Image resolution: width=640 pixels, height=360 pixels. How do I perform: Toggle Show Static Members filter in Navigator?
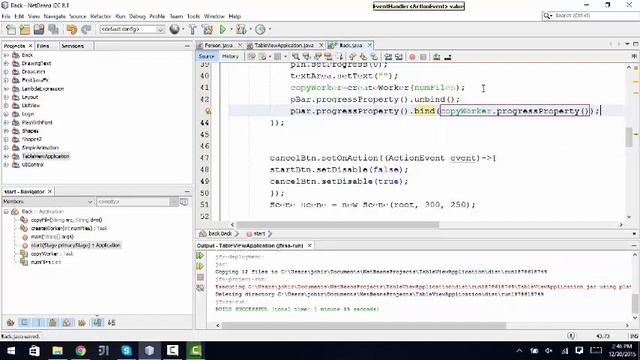39,323
